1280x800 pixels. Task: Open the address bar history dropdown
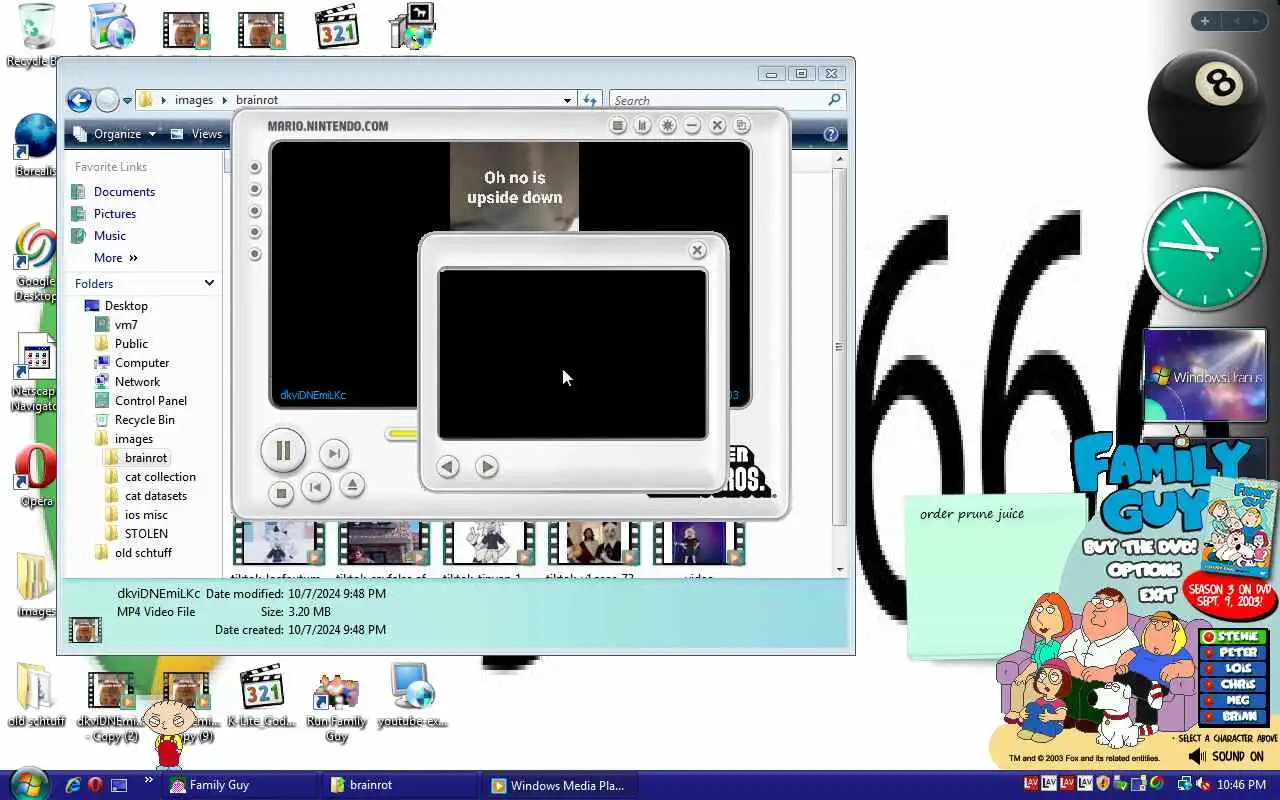point(567,100)
